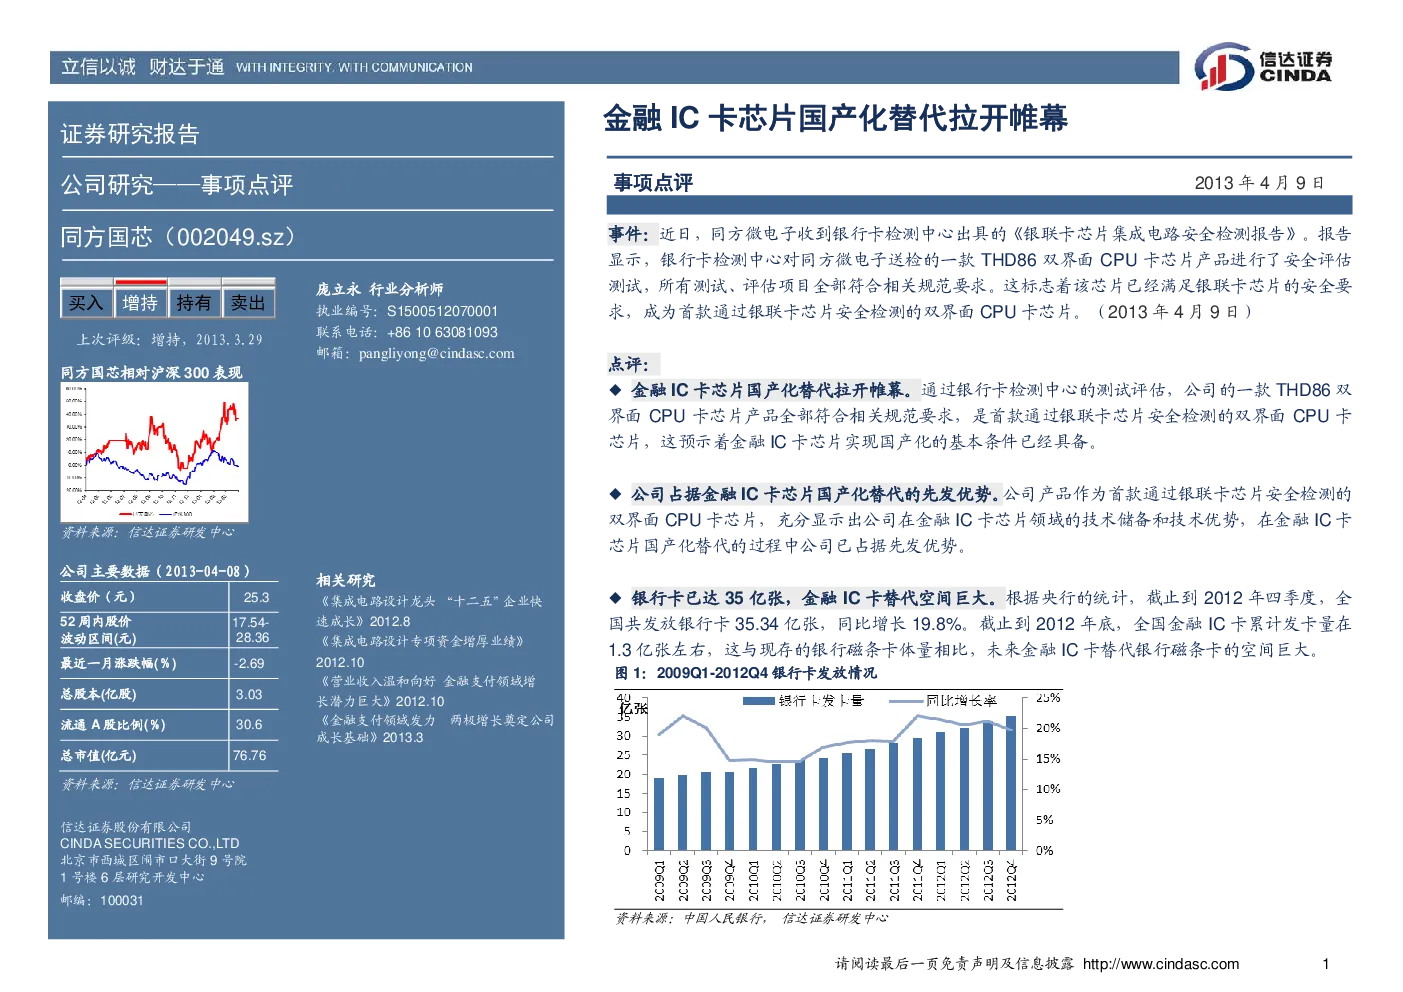The image size is (1403, 992).
Task: Click the 卖出 rating box
Action: tap(248, 302)
